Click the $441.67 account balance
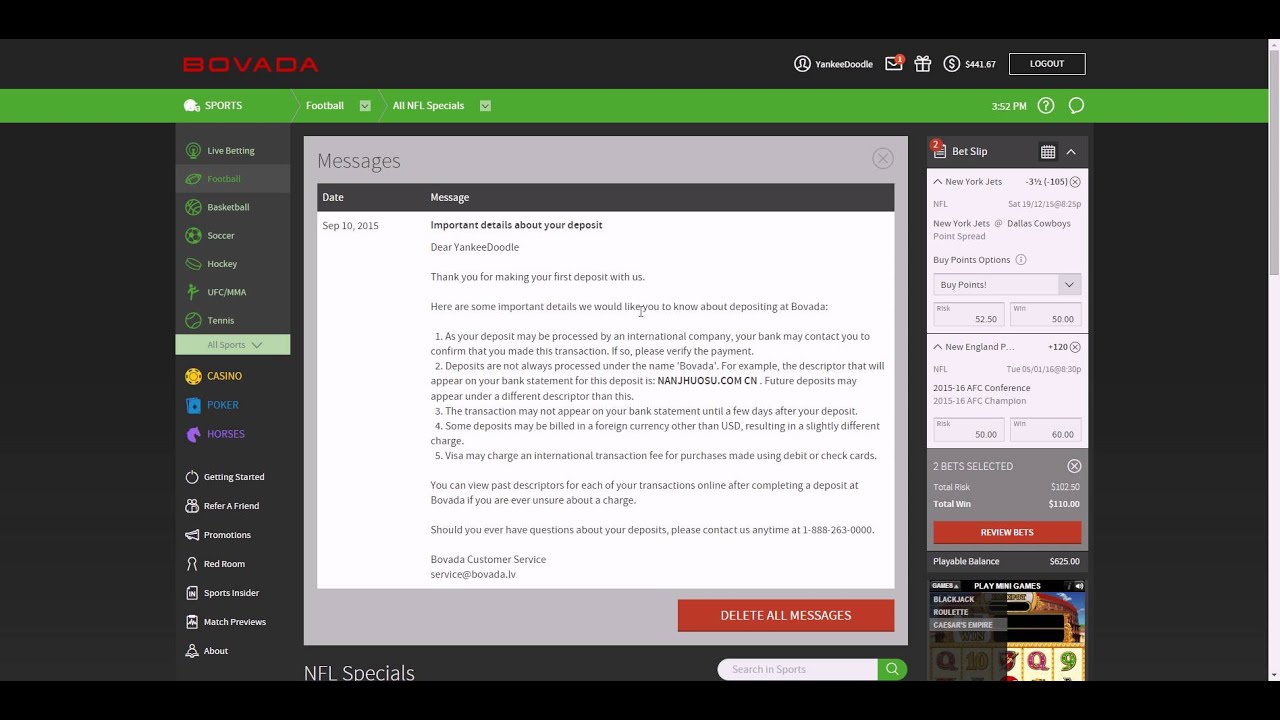Image resolution: width=1280 pixels, height=720 pixels. pos(980,64)
